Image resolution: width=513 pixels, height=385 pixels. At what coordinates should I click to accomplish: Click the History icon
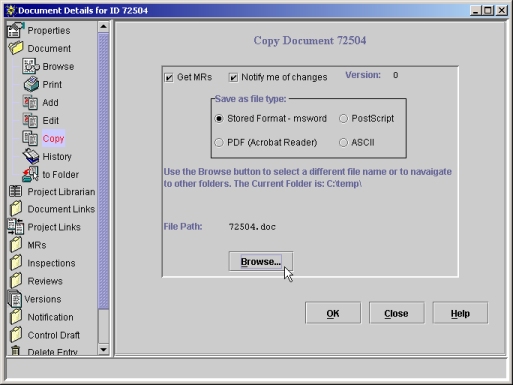[31, 156]
